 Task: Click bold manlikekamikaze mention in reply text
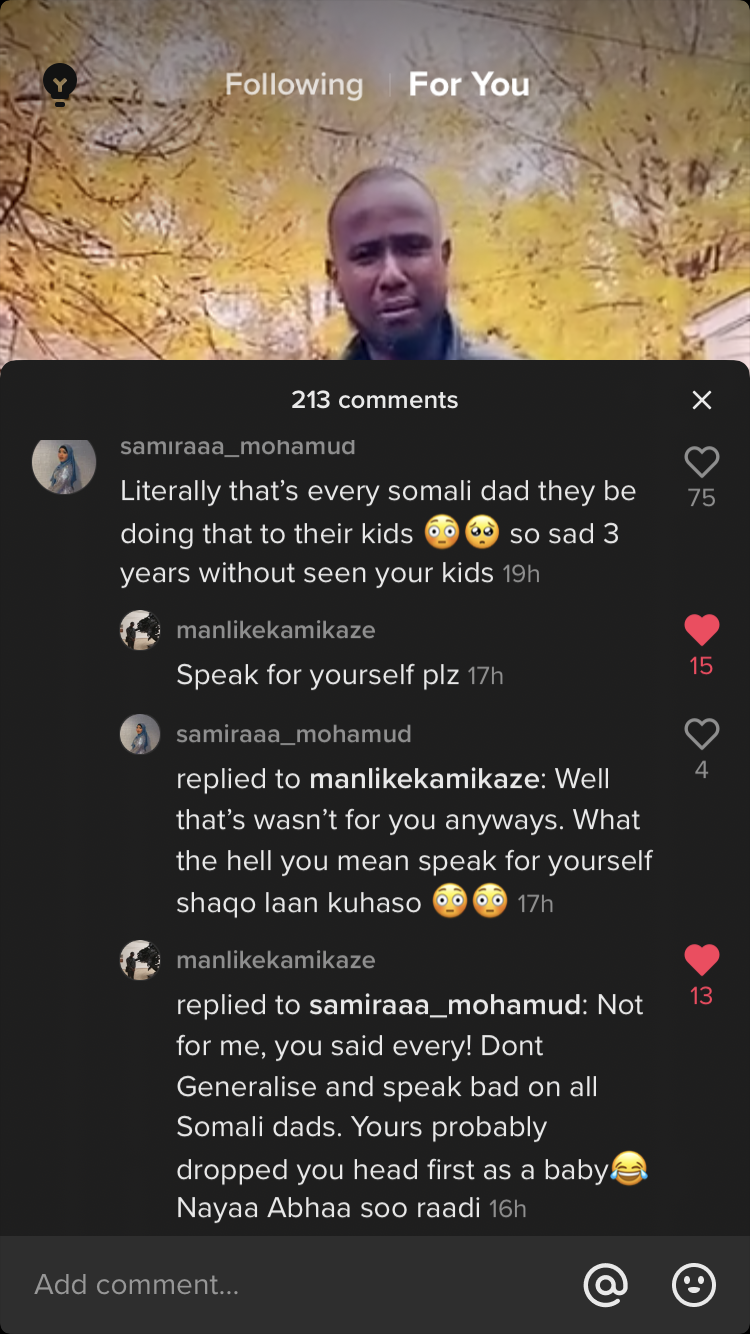tap(424, 779)
